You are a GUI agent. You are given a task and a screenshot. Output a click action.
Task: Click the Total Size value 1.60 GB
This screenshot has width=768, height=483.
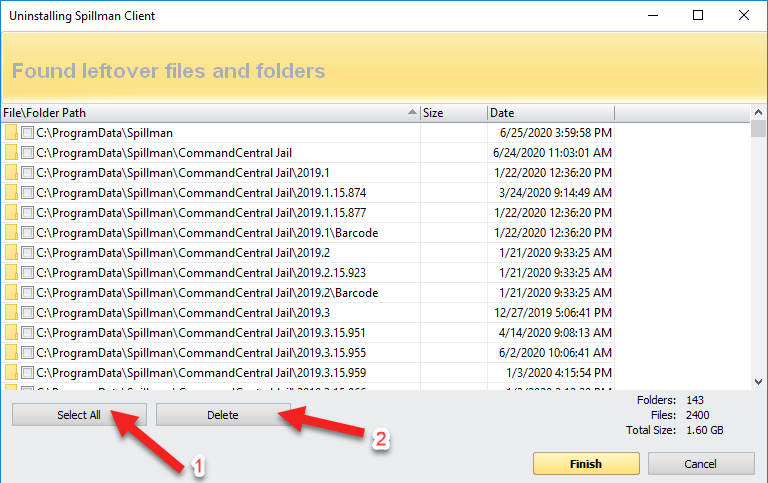[x=704, y=430]
